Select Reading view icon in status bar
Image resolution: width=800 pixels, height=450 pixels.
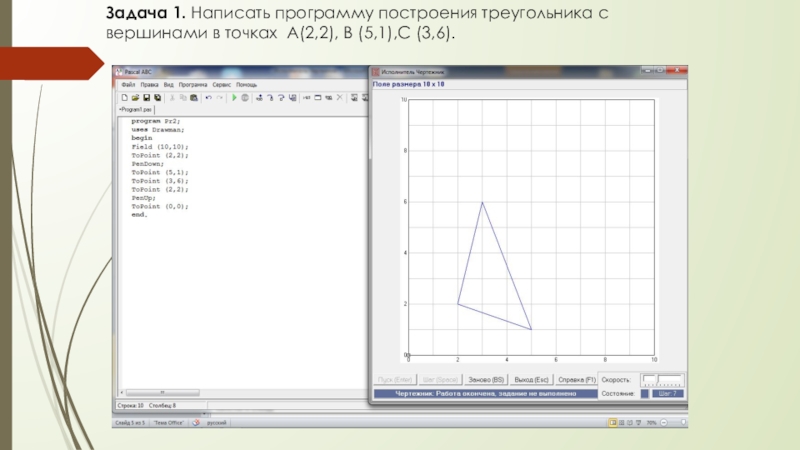630,422
